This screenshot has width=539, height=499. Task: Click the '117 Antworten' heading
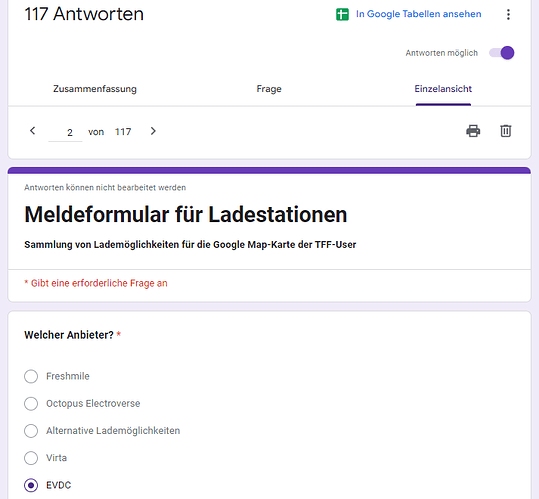[x=84, y=14]
